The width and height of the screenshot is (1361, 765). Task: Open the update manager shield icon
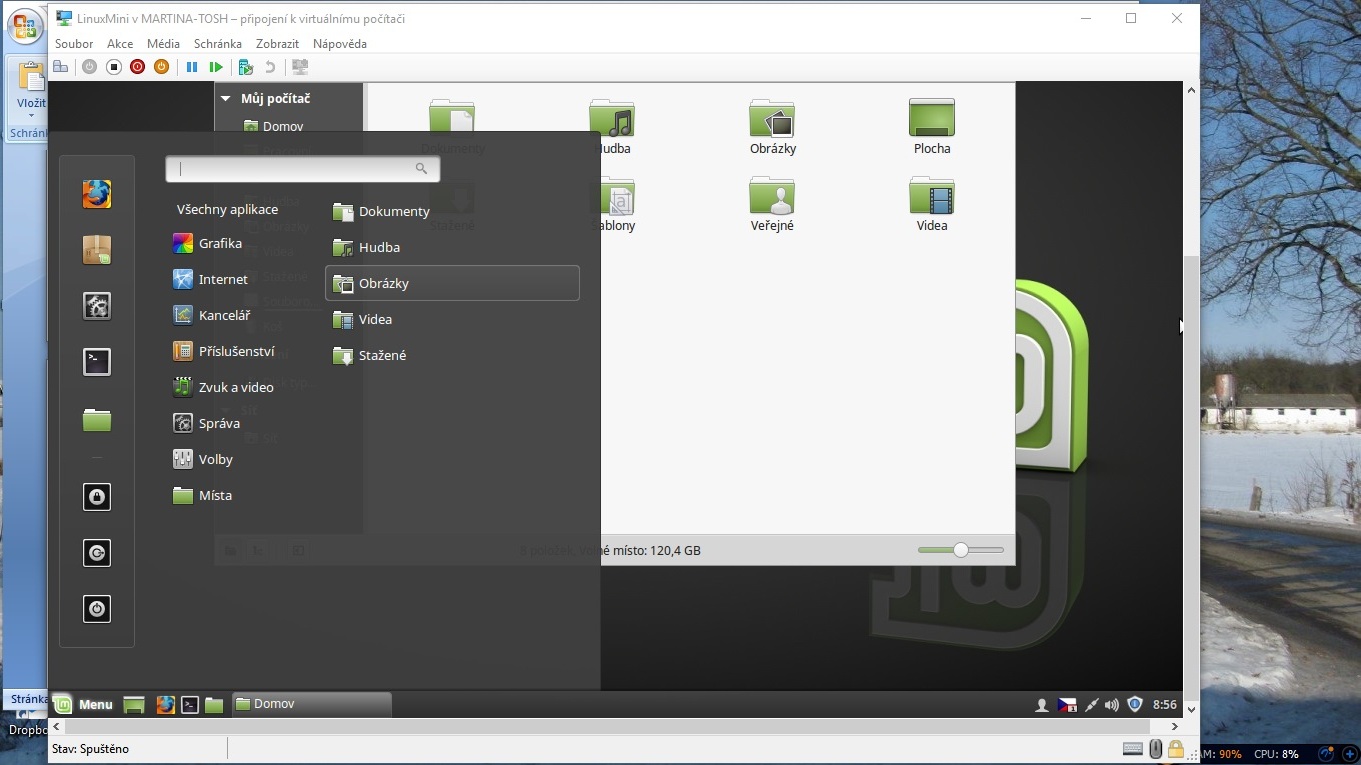point(1135,704)
